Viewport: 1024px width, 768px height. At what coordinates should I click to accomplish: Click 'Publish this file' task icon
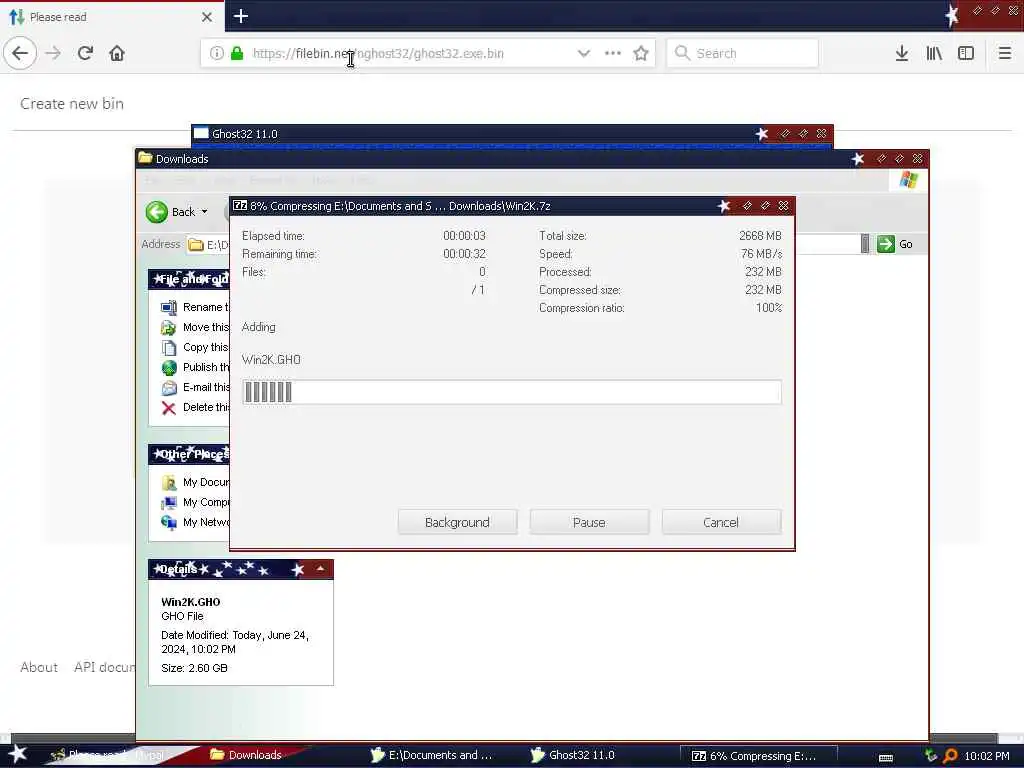(x=169, y=368)
